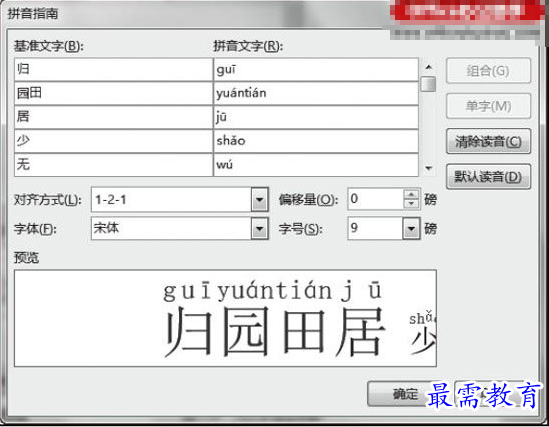Click the 清除读音(C) button
This screenshot has width=549, height=427.
pyautogui.click(x=488, y=141)
